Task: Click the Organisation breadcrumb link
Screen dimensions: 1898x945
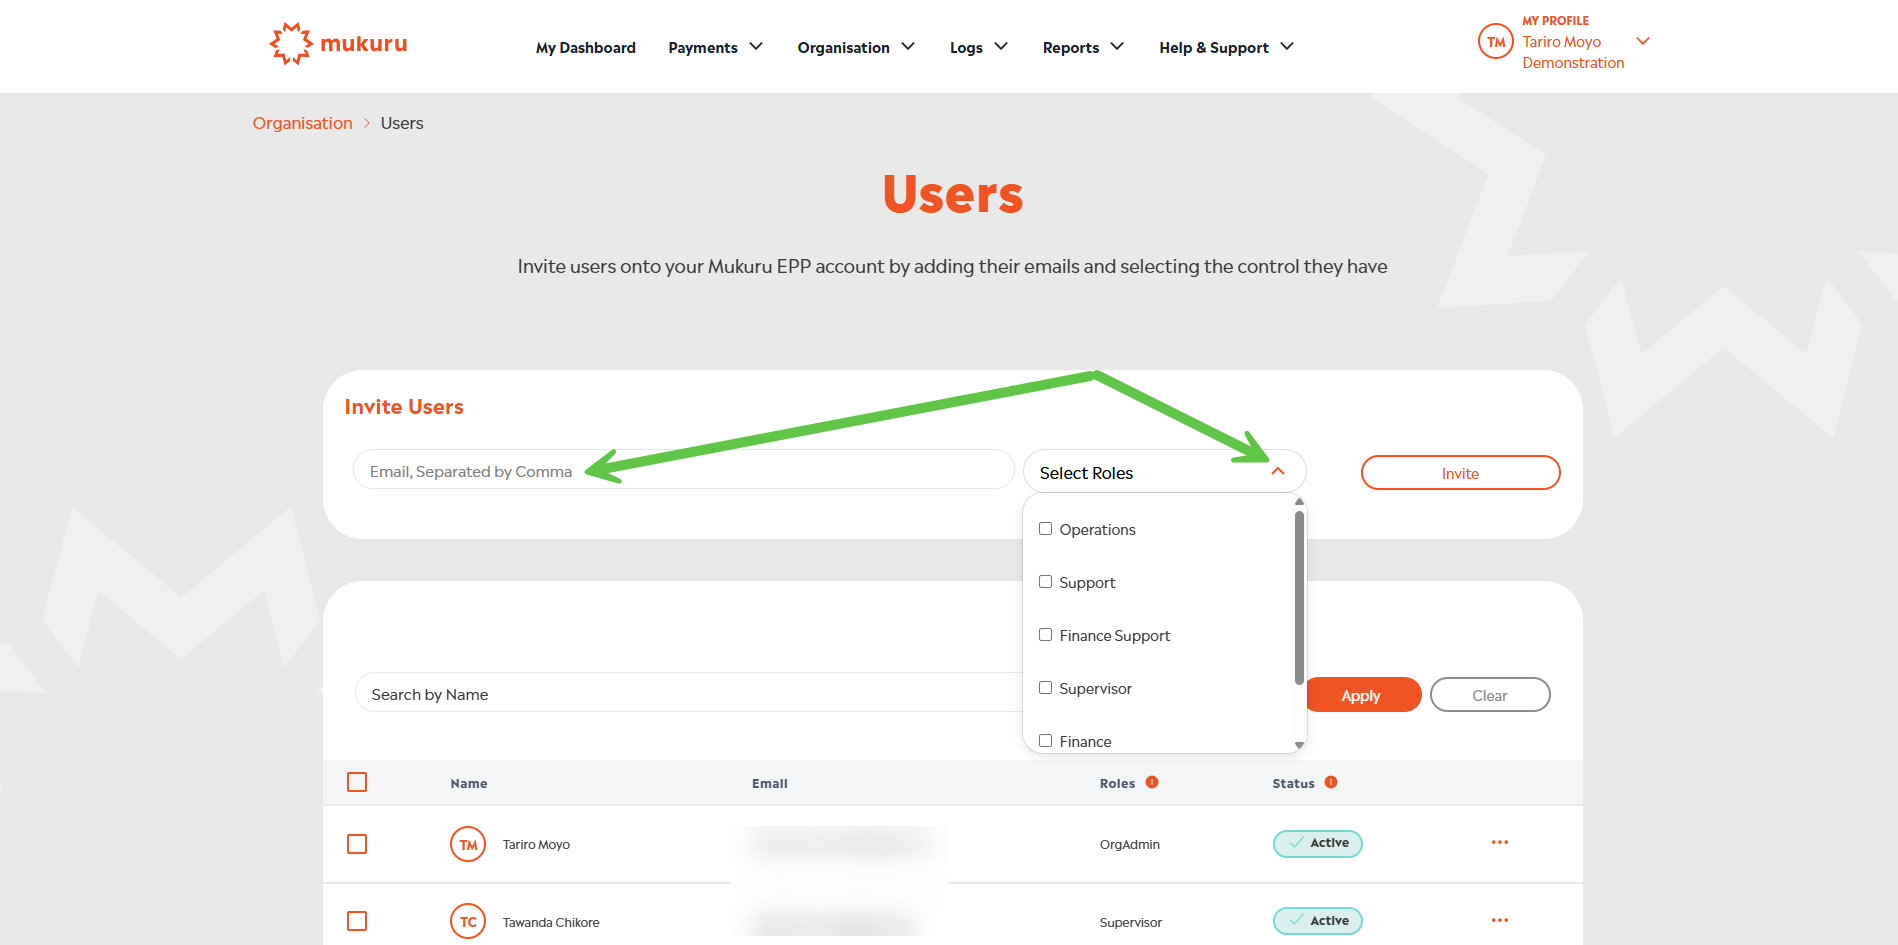Action: click(x=302, y=123)
